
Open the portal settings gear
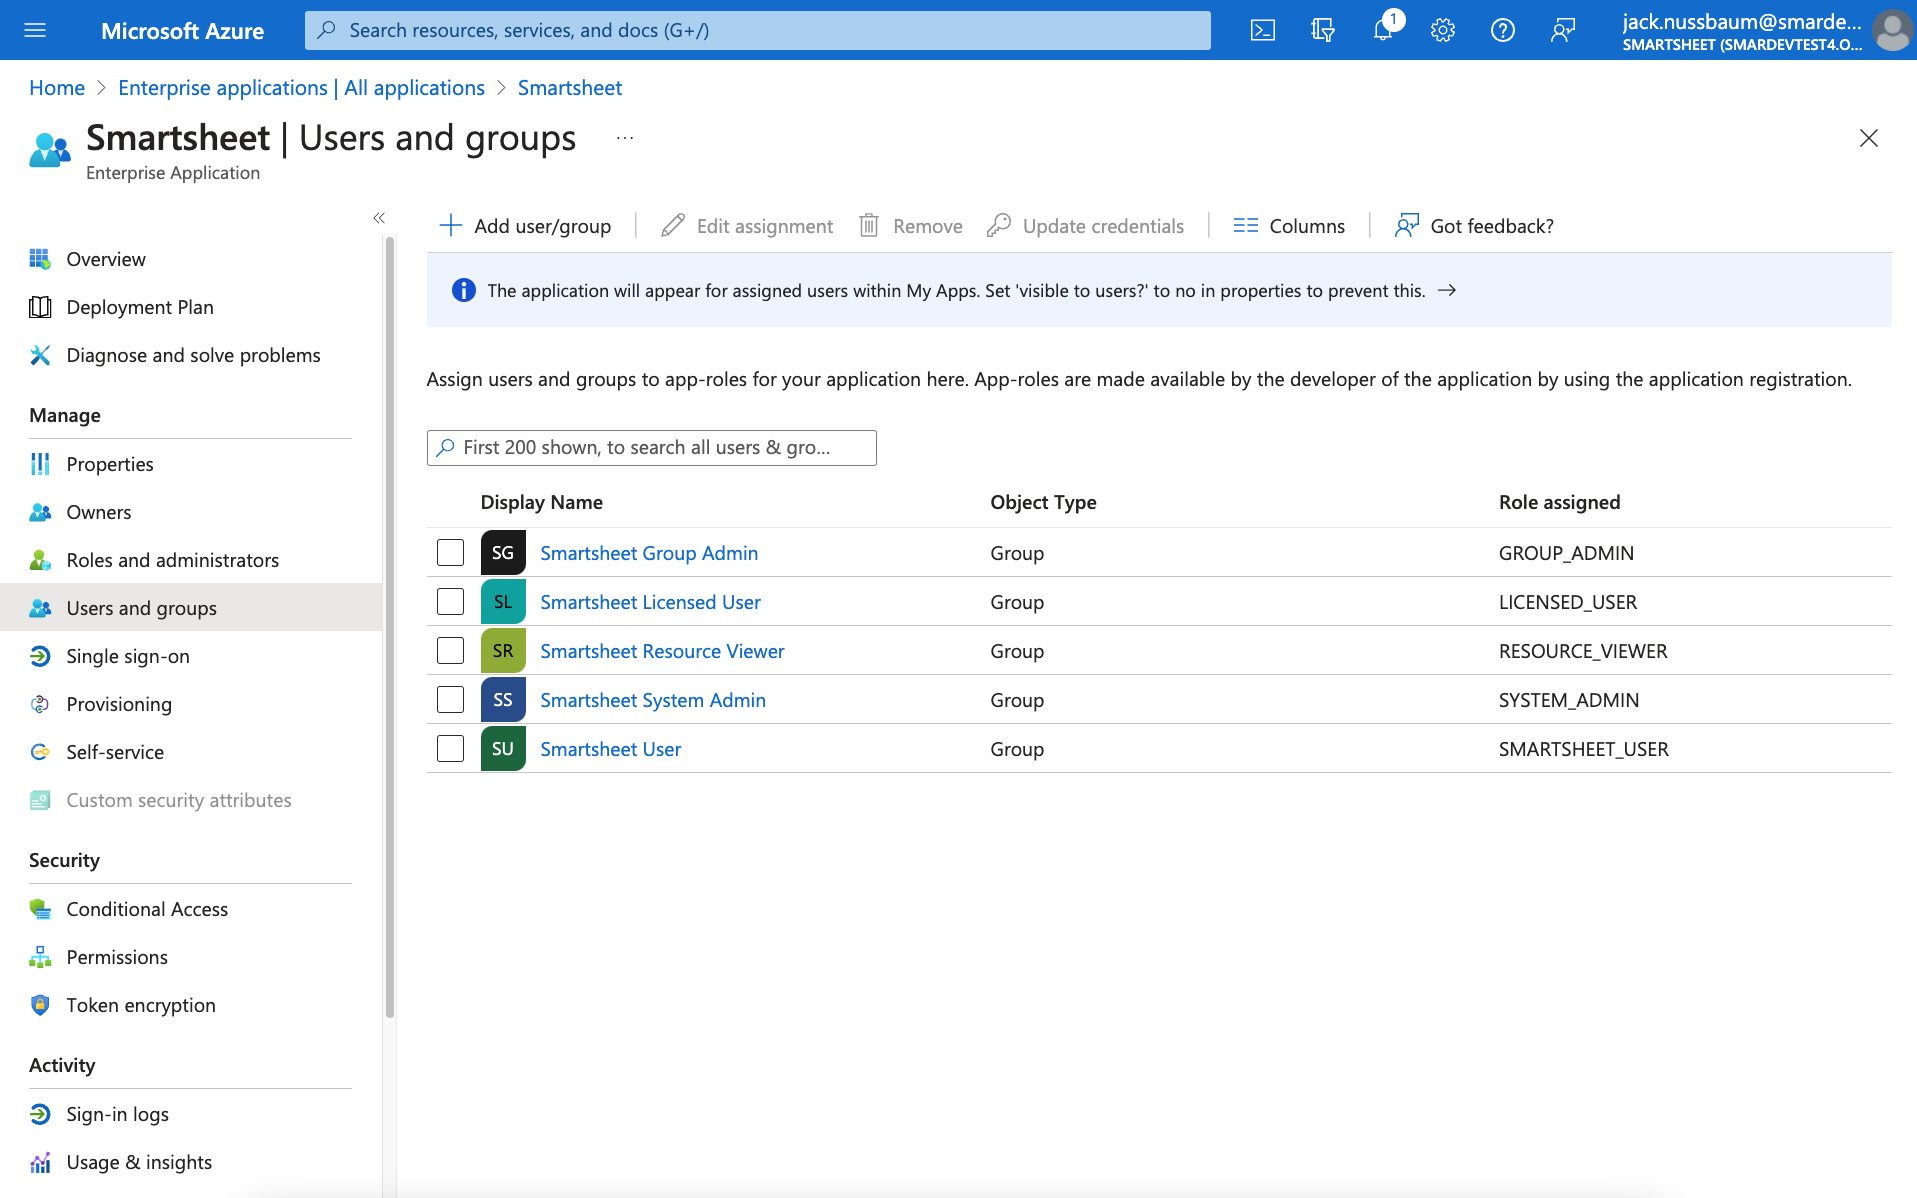[1442, 30]
